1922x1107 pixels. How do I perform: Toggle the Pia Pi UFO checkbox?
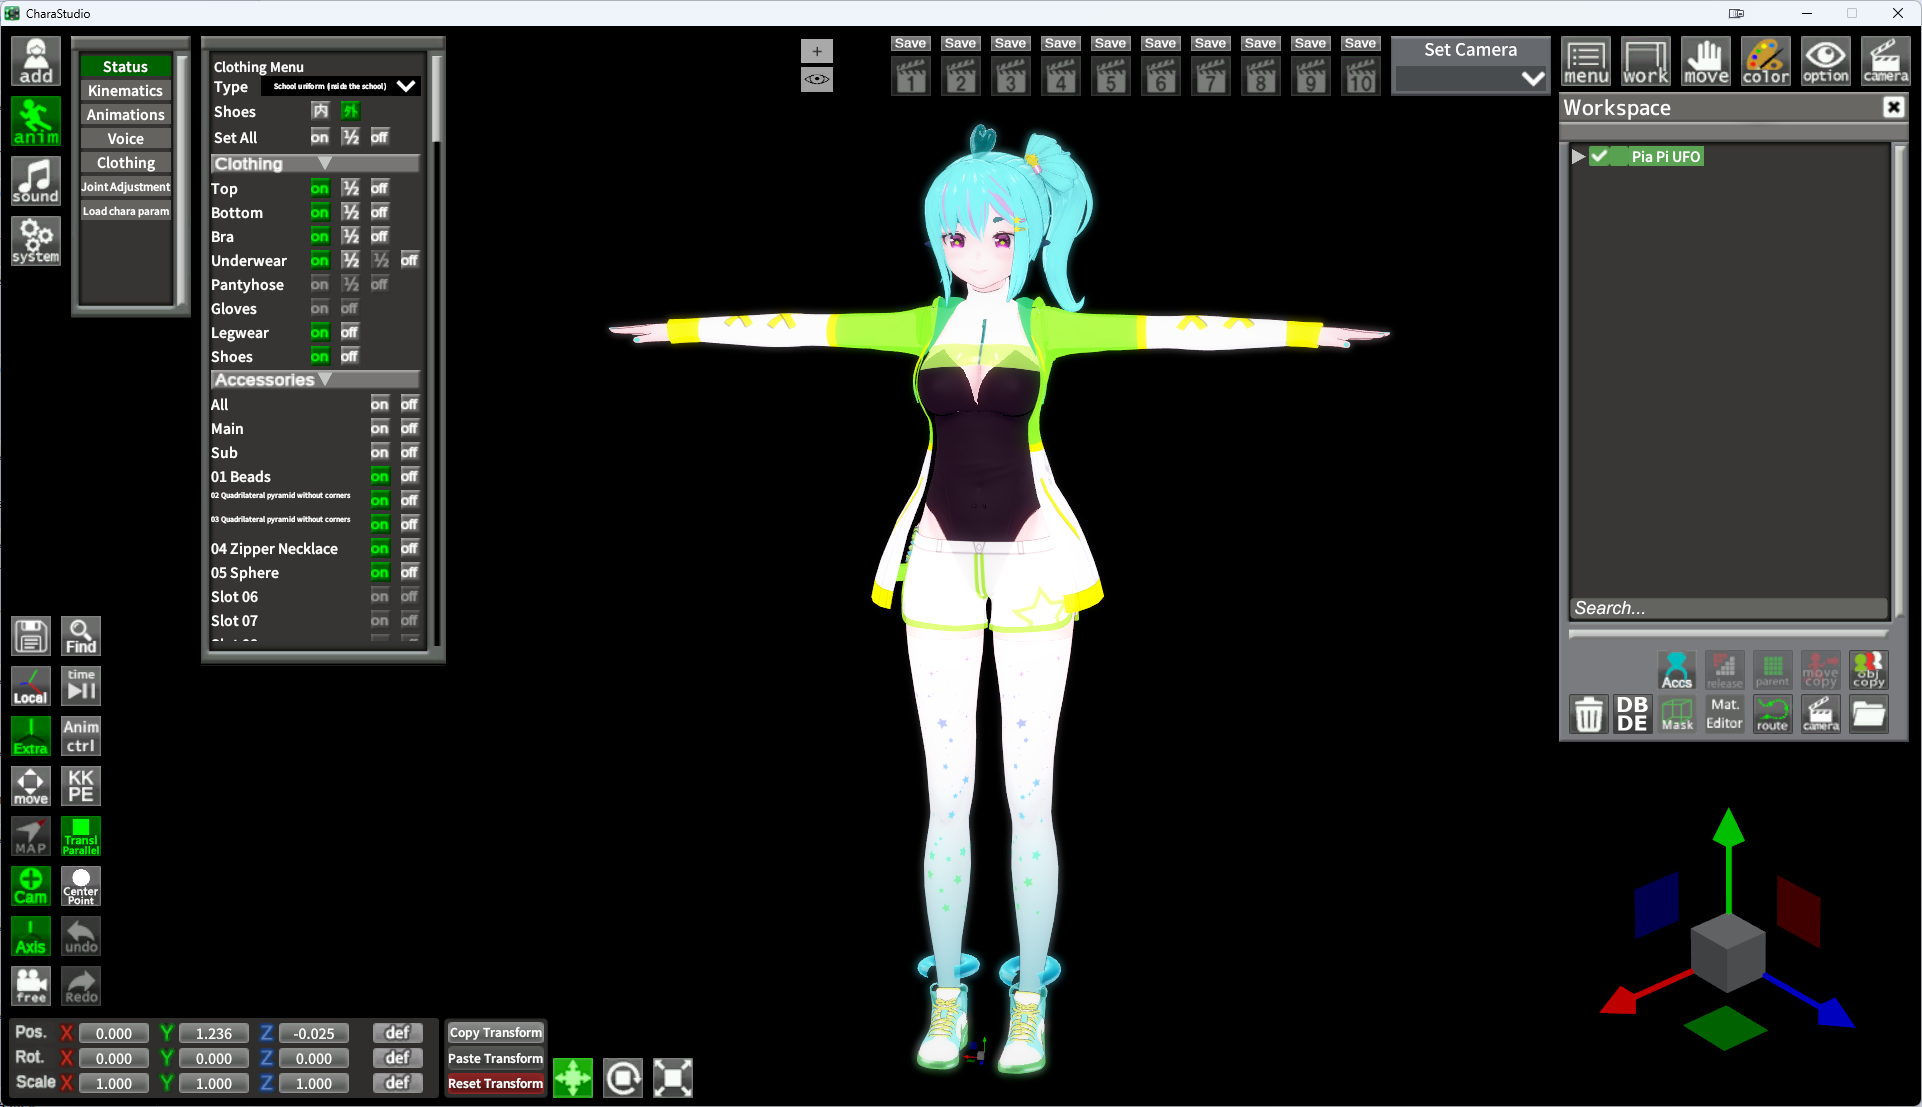tap(1600, 156)
